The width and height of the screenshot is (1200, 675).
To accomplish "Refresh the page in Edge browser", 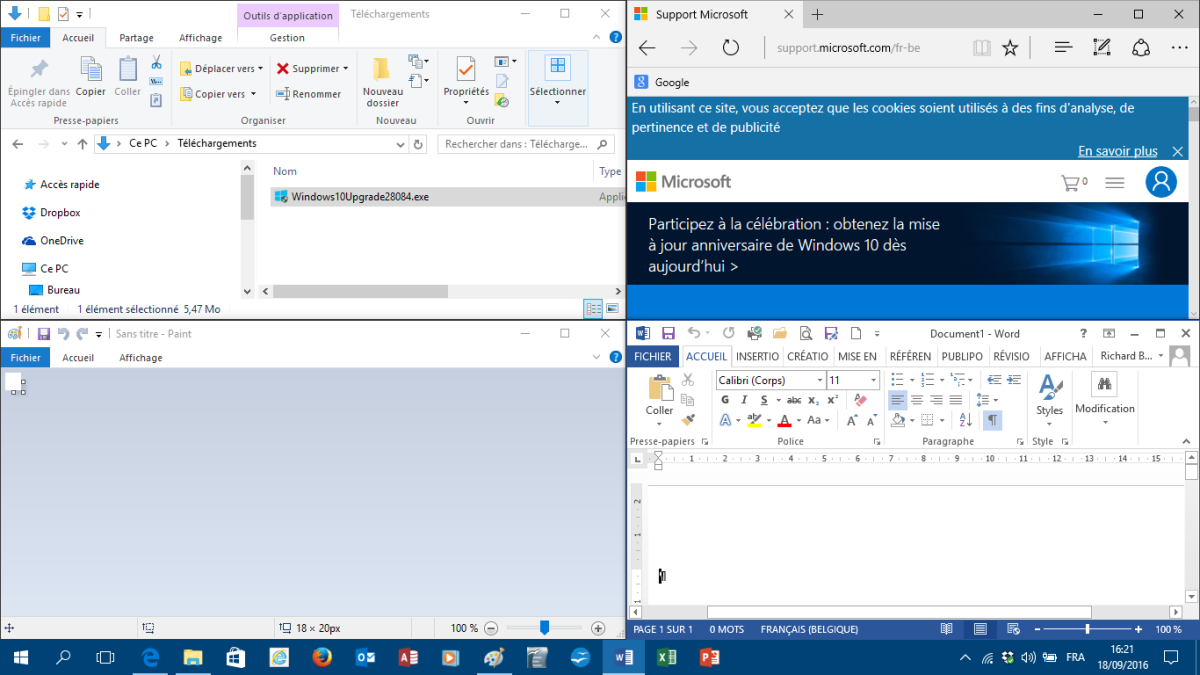I will [x=730, y=47].
